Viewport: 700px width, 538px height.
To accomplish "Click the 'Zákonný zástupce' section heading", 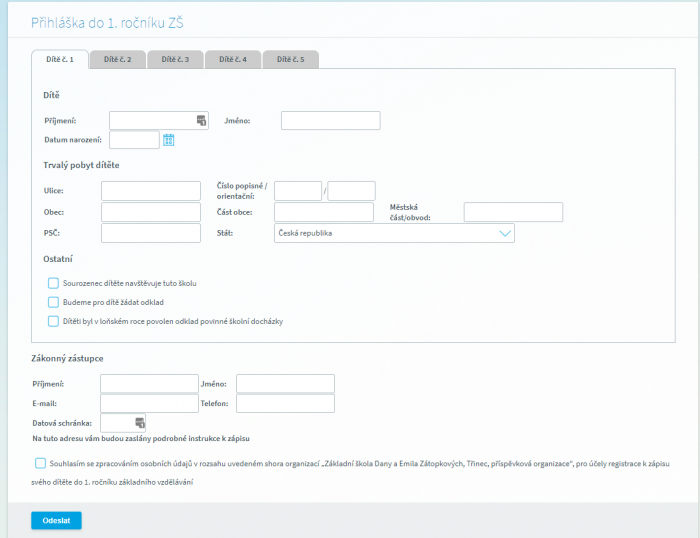I will click(x=67, y=358).
